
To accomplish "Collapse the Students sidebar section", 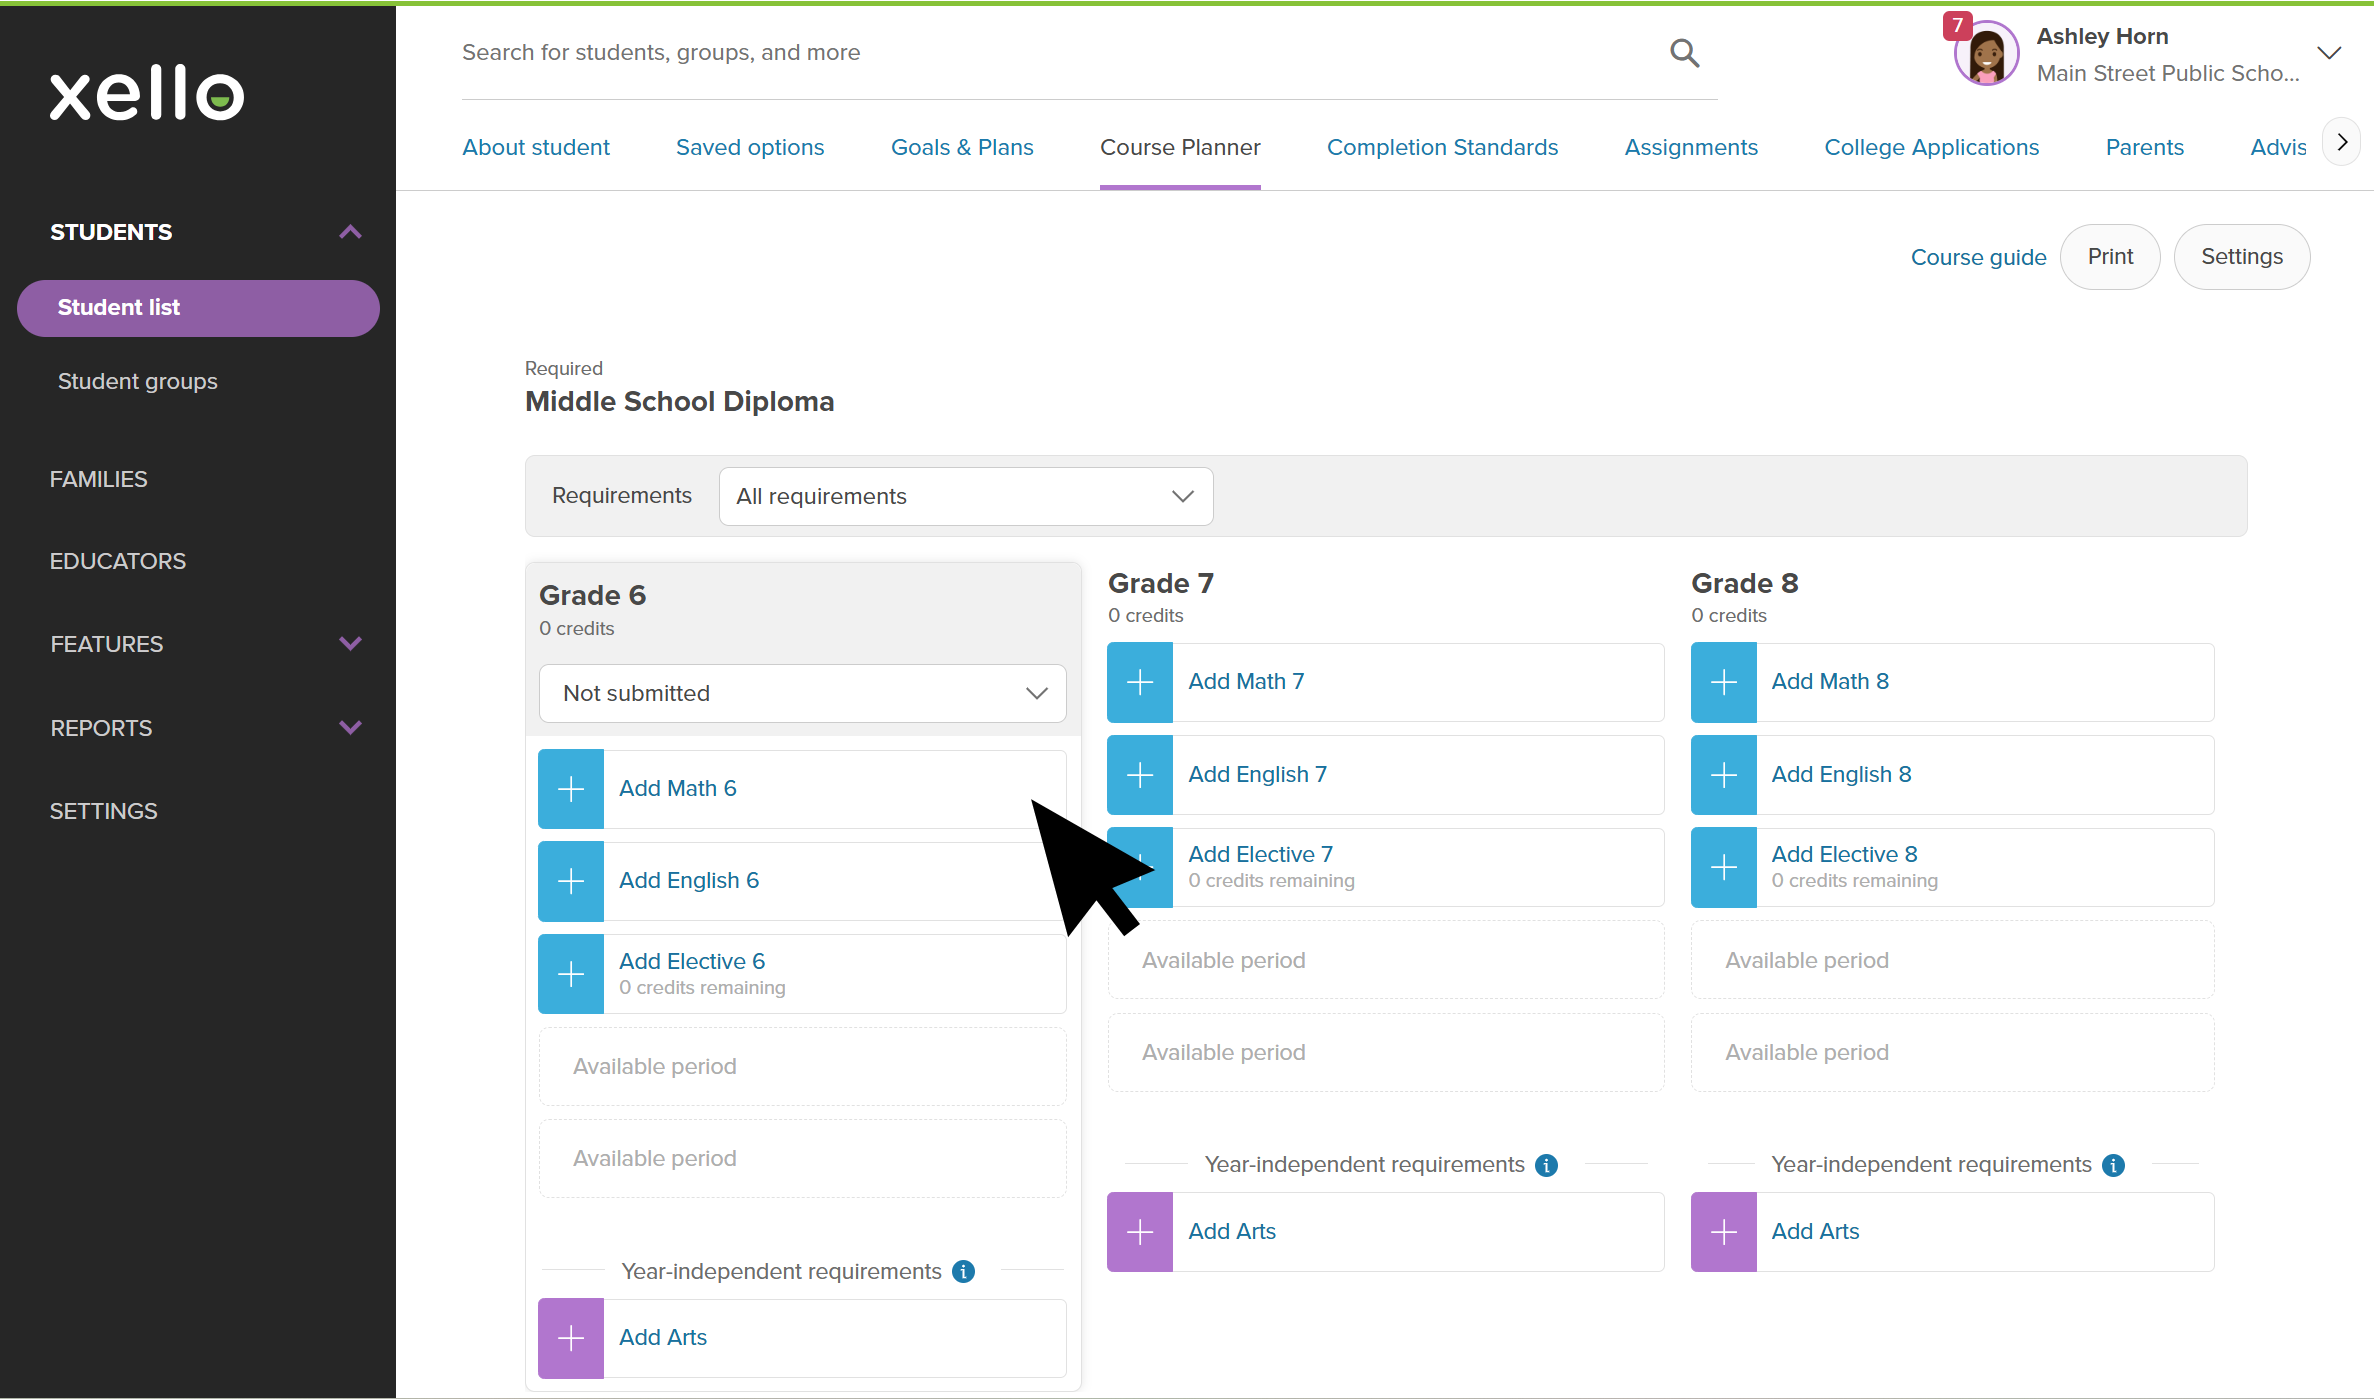I will tap(349, 232).
